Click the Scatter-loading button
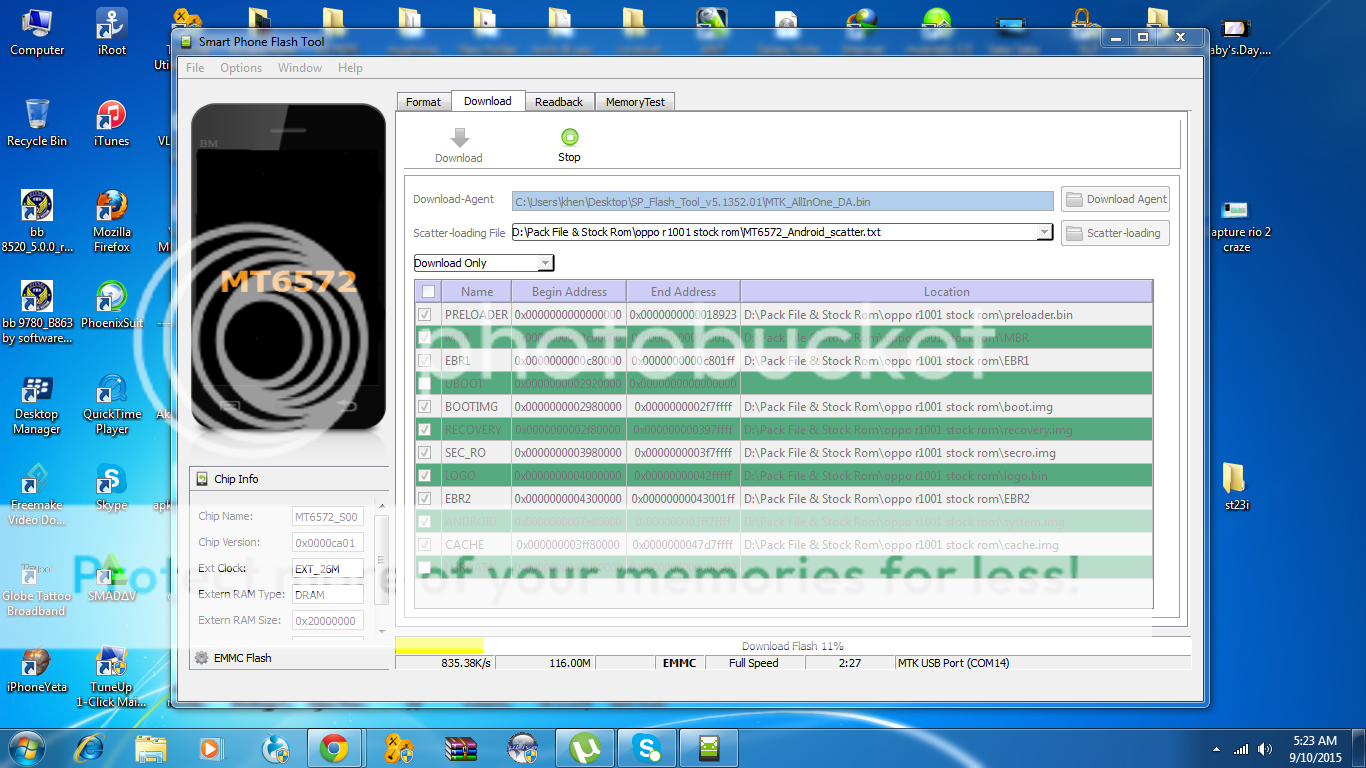 click(x=1115, y=233)
